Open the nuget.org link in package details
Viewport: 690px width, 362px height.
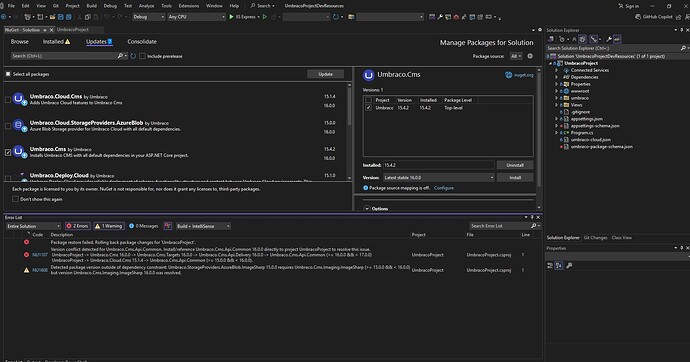click(x=519, y=75)
